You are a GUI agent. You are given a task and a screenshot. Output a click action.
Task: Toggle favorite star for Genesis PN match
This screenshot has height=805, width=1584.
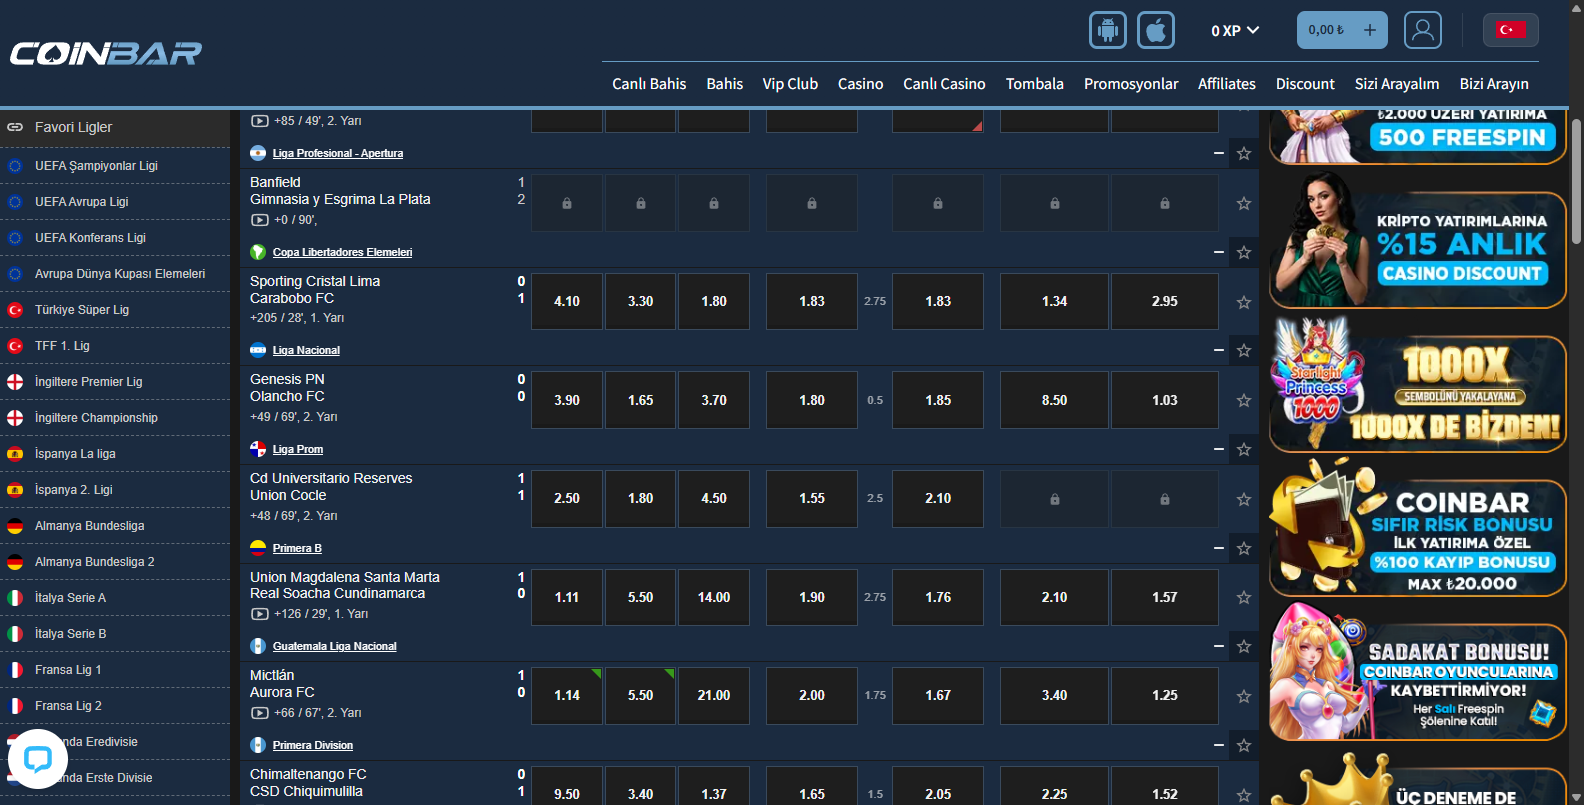pos(1243,400)
